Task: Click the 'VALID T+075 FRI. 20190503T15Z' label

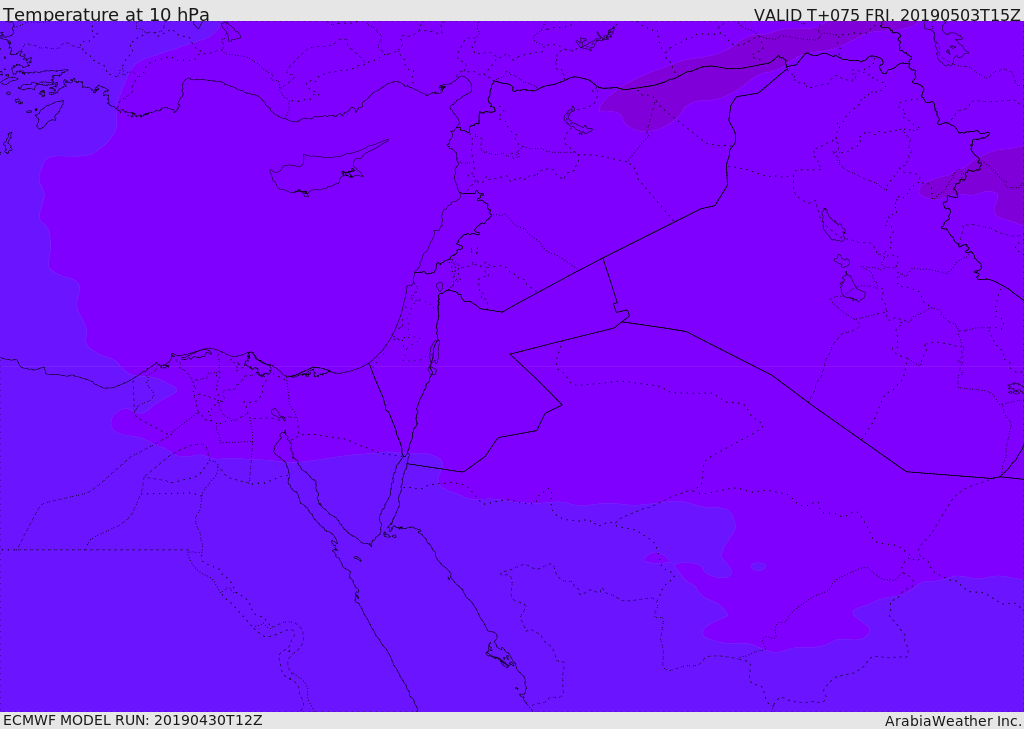Action: (887, 14)
